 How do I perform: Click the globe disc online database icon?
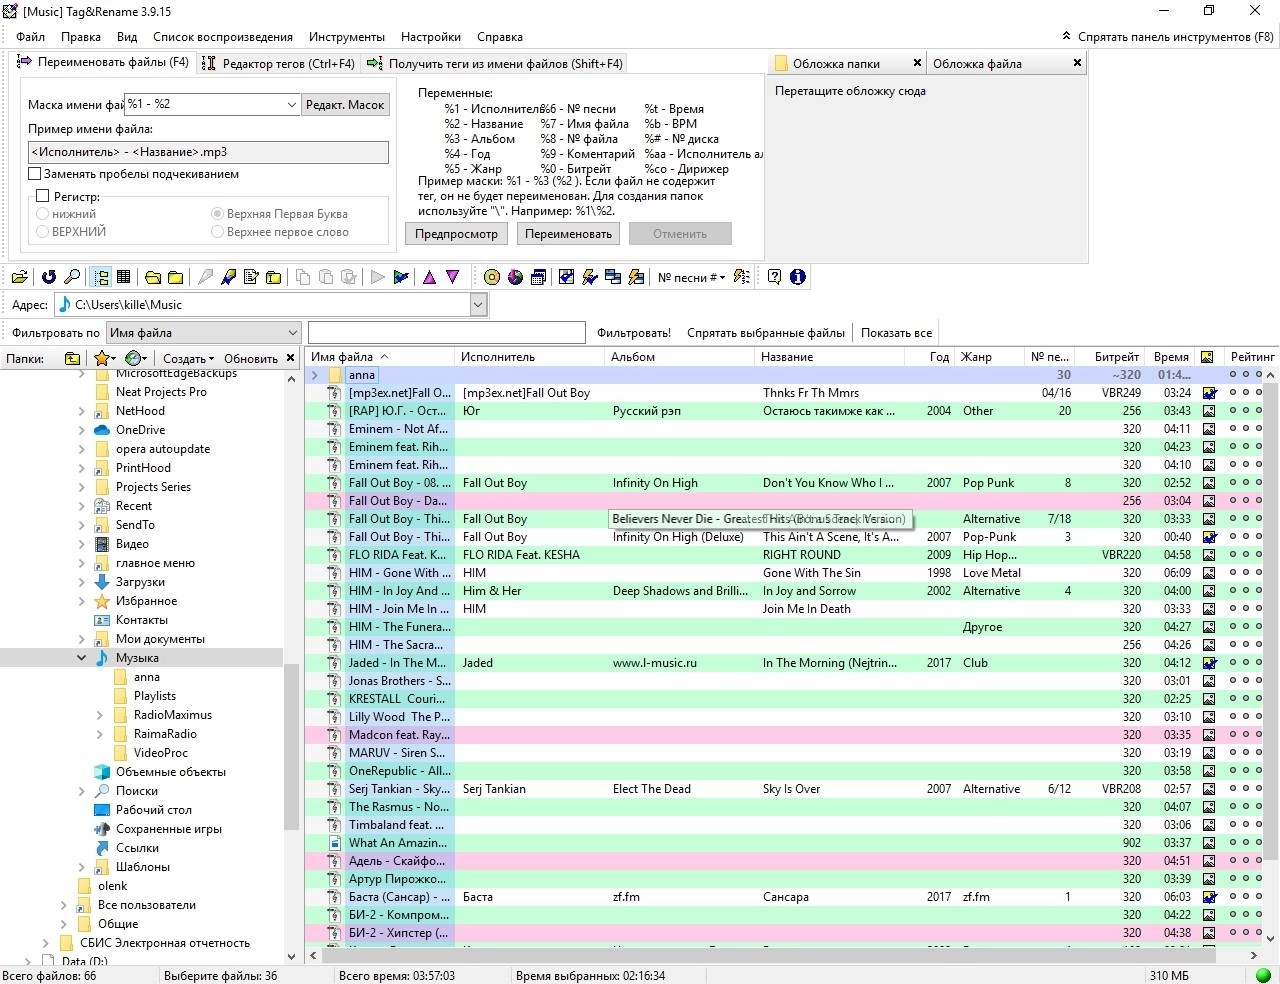click(x=515, y=277)
